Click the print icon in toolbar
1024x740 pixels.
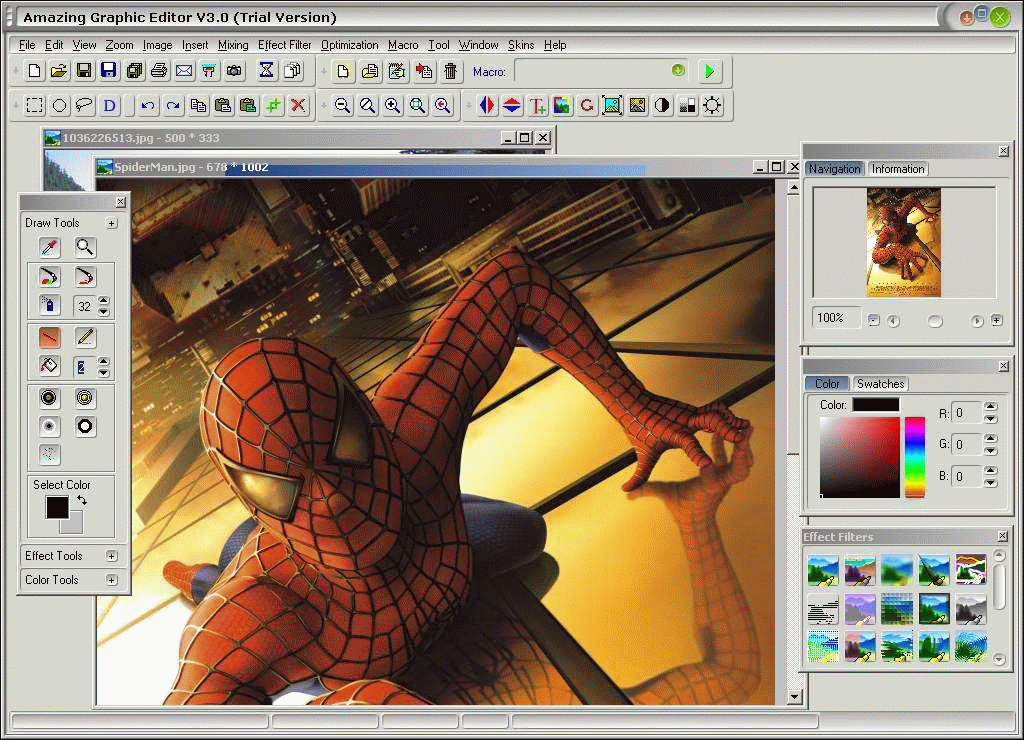[x=159, y=71]
